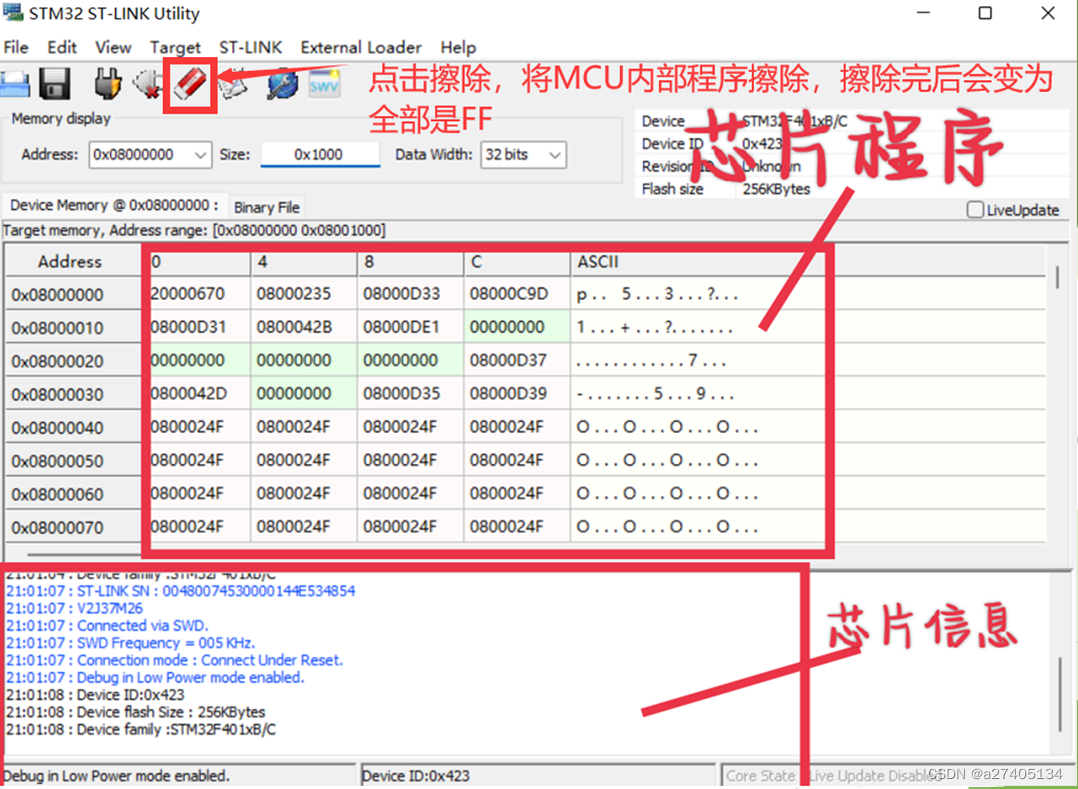
Task: Click address row 0x08000040
Action: click(x=73, y=427)
